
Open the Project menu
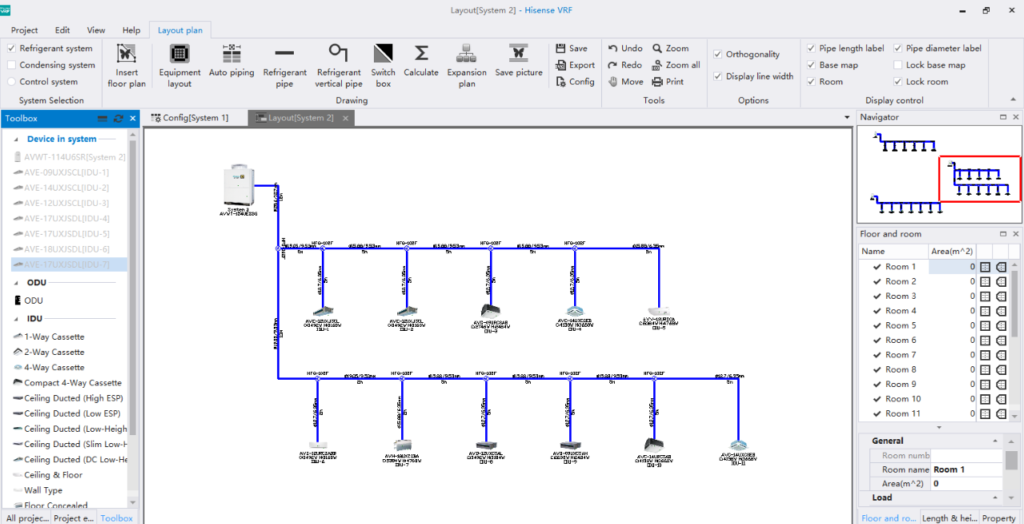24,30
